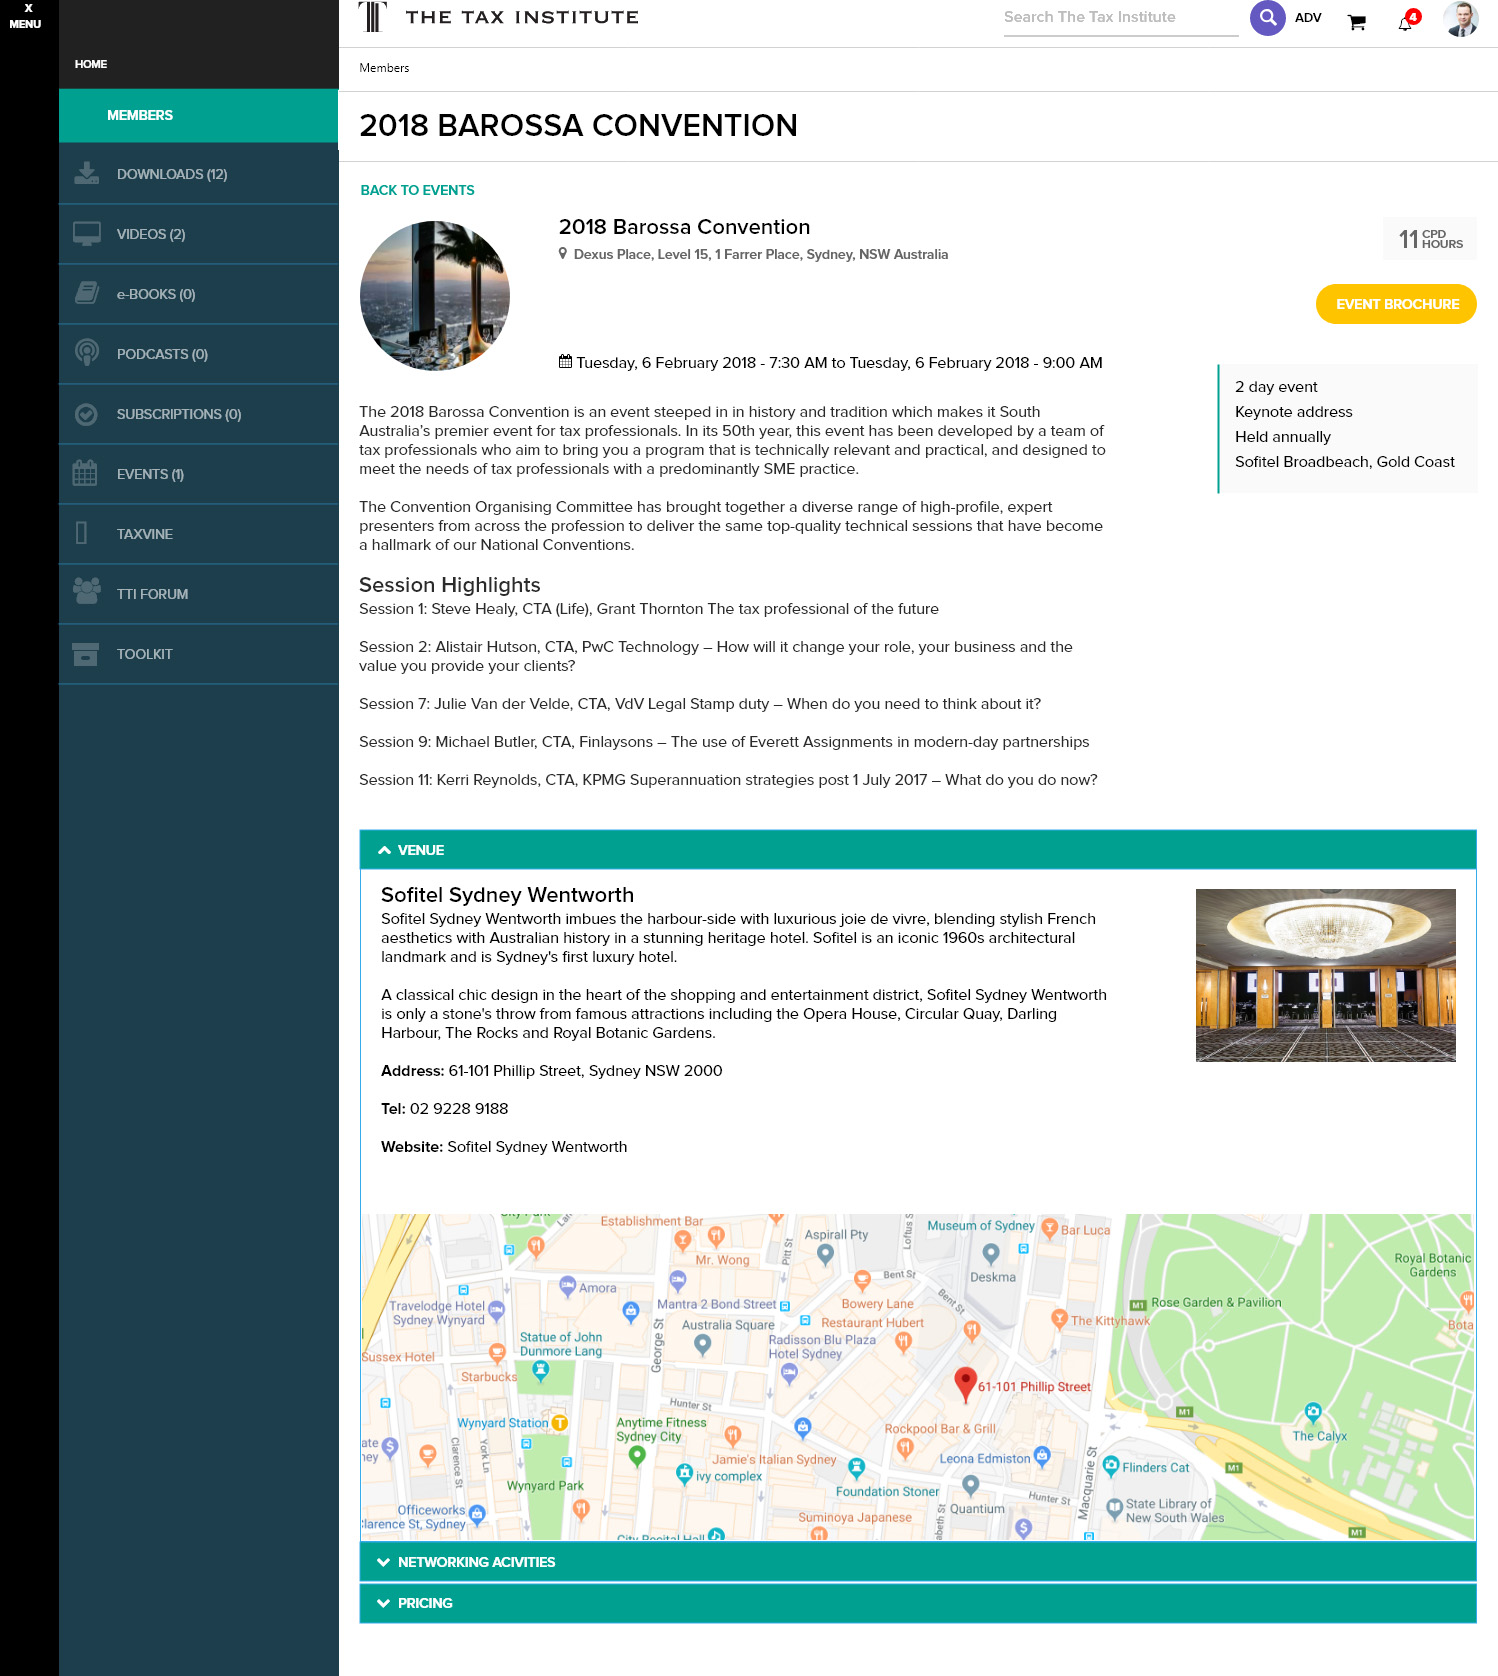Go Back to Events link
The image size is (1498, 1676).
point(417,190)
